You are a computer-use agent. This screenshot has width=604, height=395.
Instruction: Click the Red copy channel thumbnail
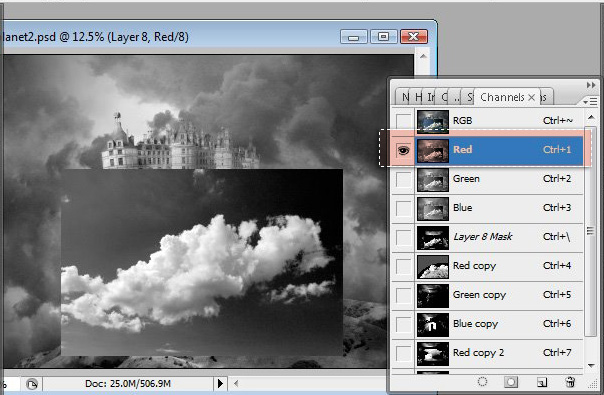coord(433,267)
